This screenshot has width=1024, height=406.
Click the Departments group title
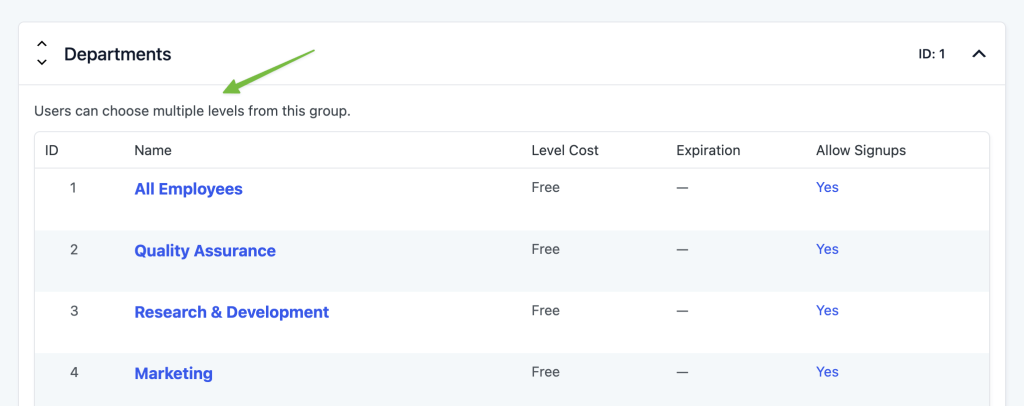point(118,54)
